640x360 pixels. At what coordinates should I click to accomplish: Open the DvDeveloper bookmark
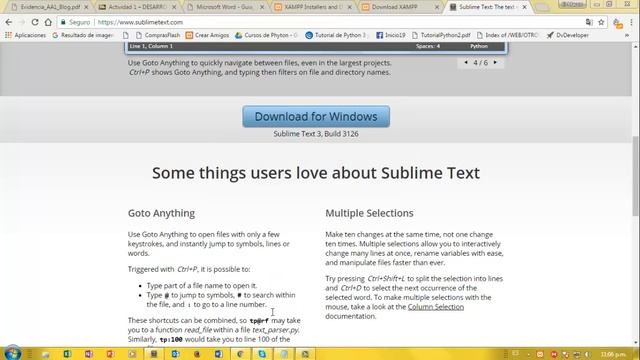coord(568,35)
